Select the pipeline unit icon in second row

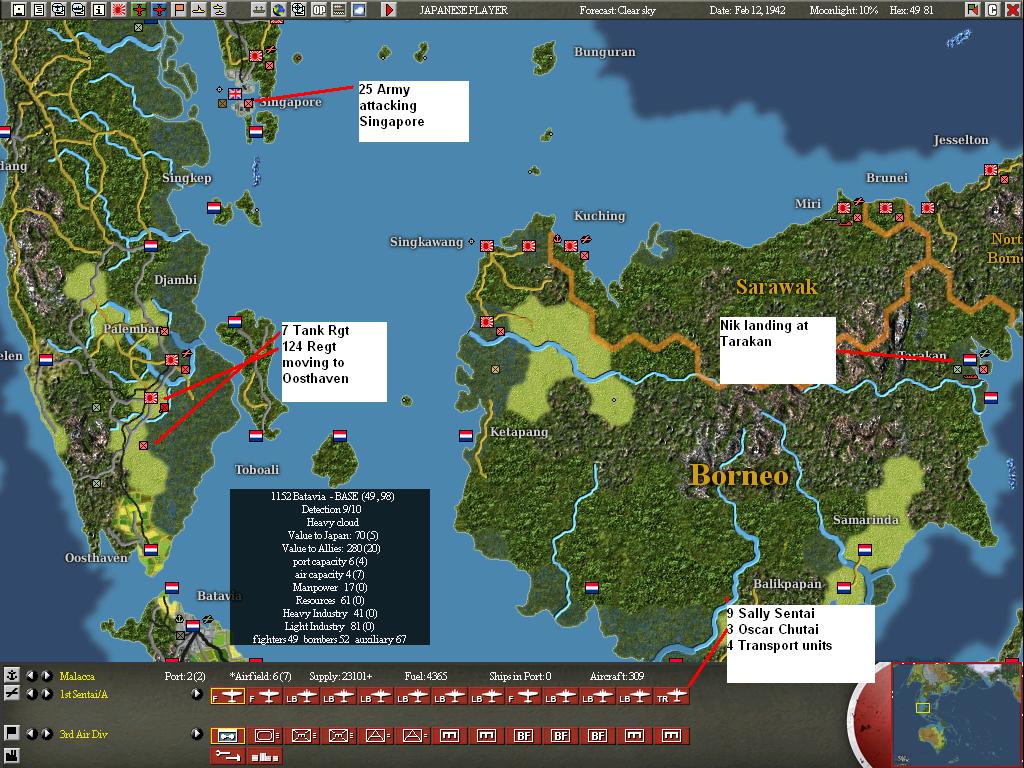tap(227, 756)
